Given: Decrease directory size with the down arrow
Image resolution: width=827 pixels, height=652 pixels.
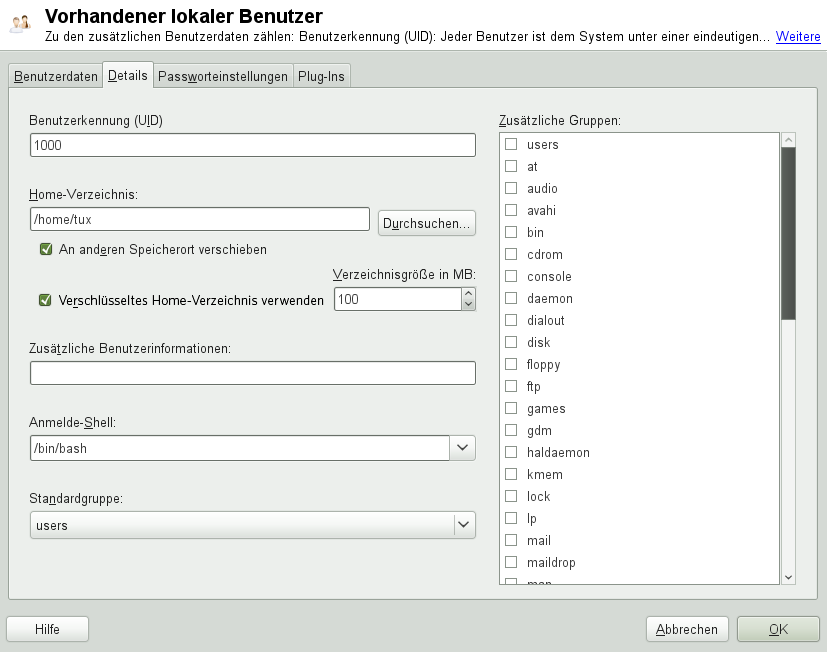Looking at the screenshot, I should click(x=468, y=305).
